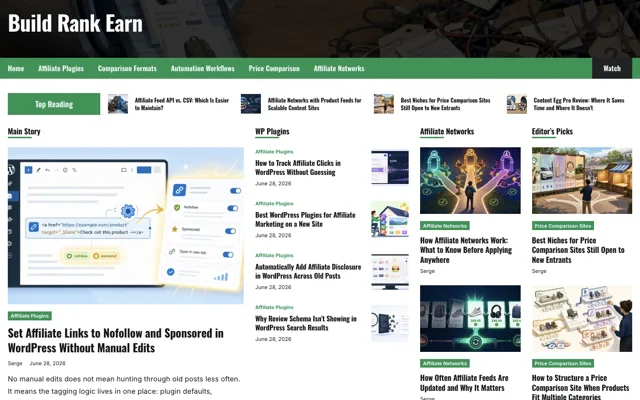Open the Automation Workflows menu item

(202, 69)
